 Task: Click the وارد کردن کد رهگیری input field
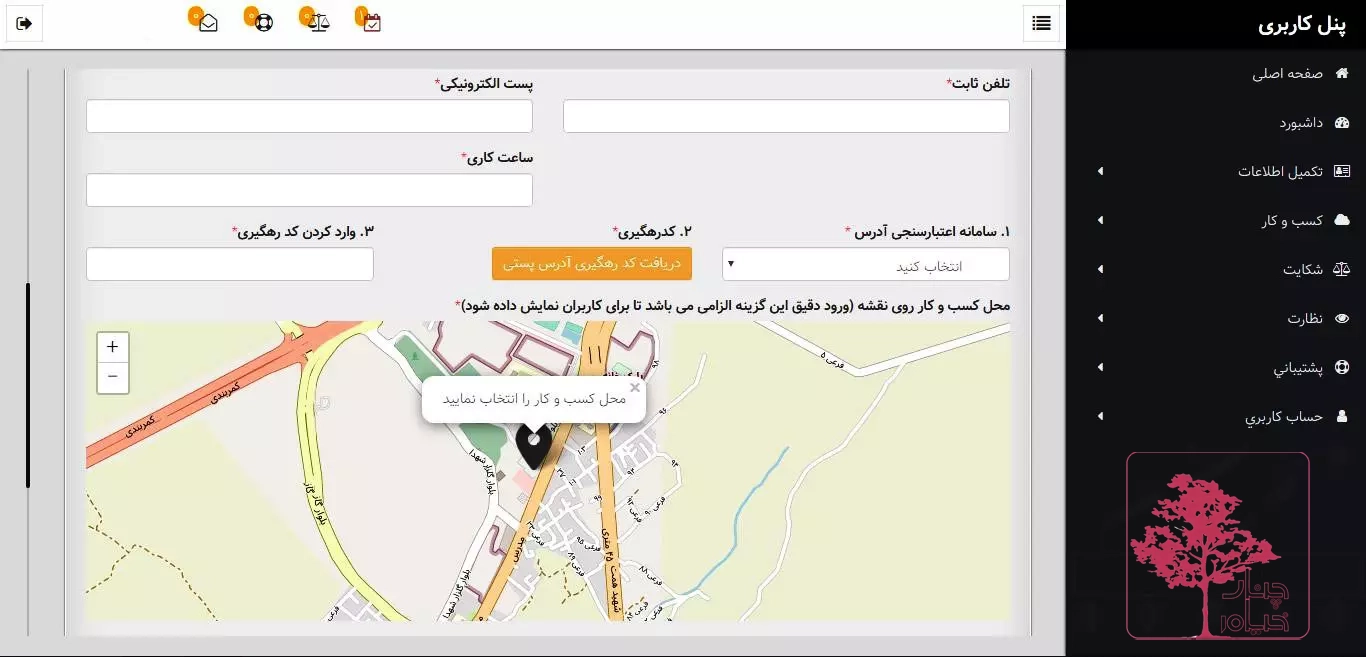coord(230,264)
